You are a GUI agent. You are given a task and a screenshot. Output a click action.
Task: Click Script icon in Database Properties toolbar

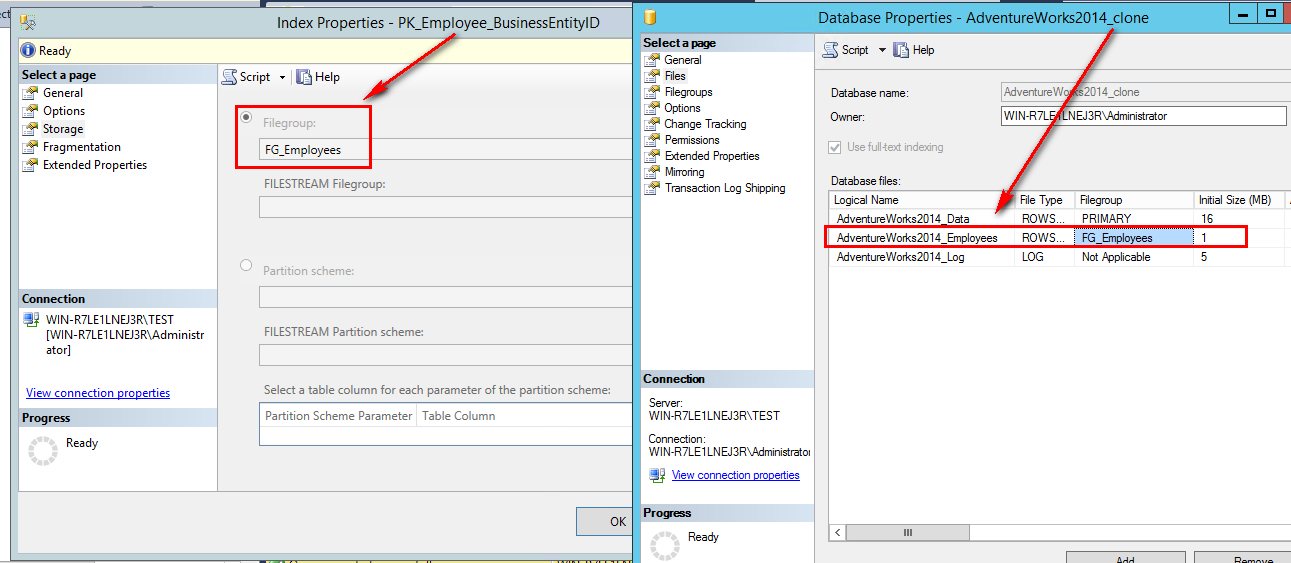830,49
